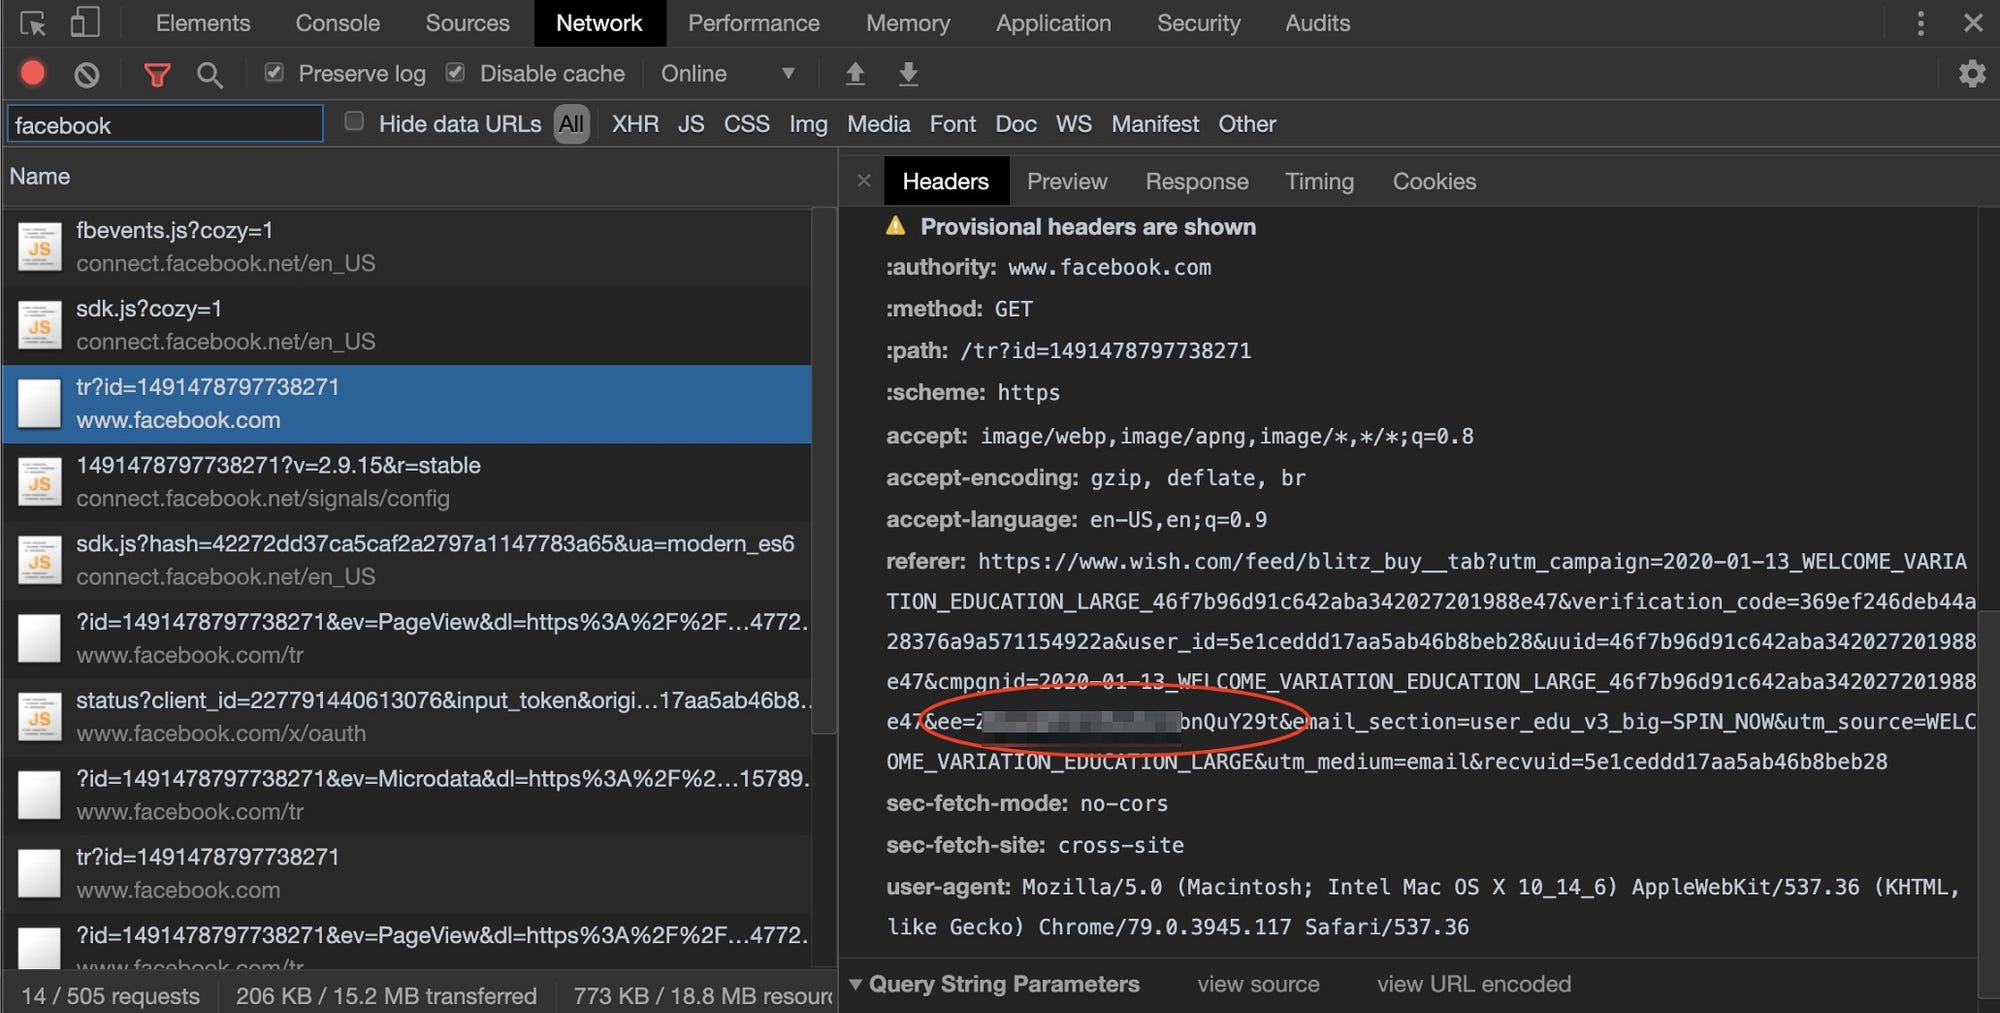Filter requests by Font

point(952,124)
